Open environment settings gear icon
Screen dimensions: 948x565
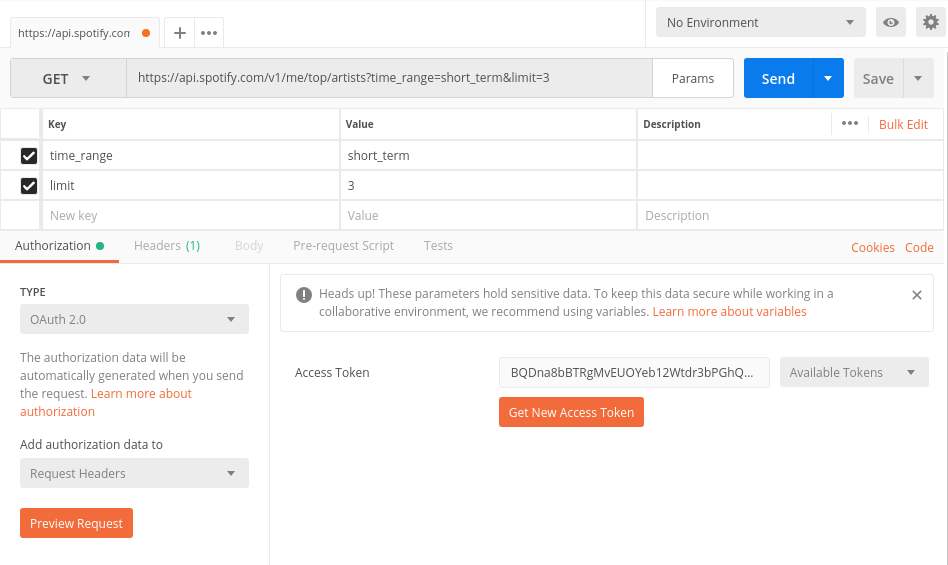930,22
